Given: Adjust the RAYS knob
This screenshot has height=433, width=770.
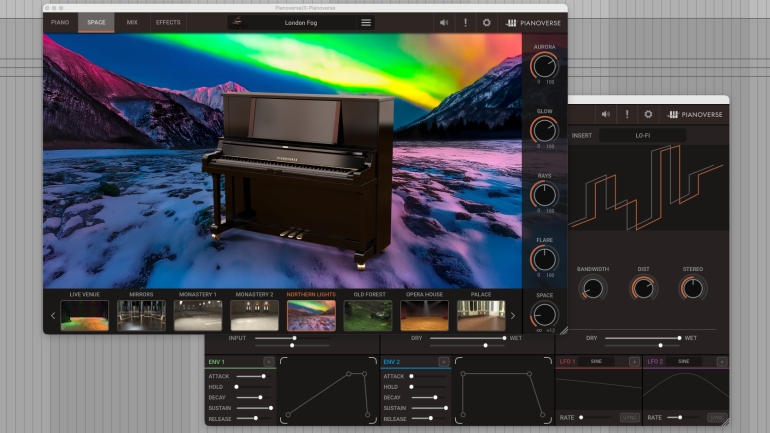Looking at the screenshot, I should coord(544,194).
